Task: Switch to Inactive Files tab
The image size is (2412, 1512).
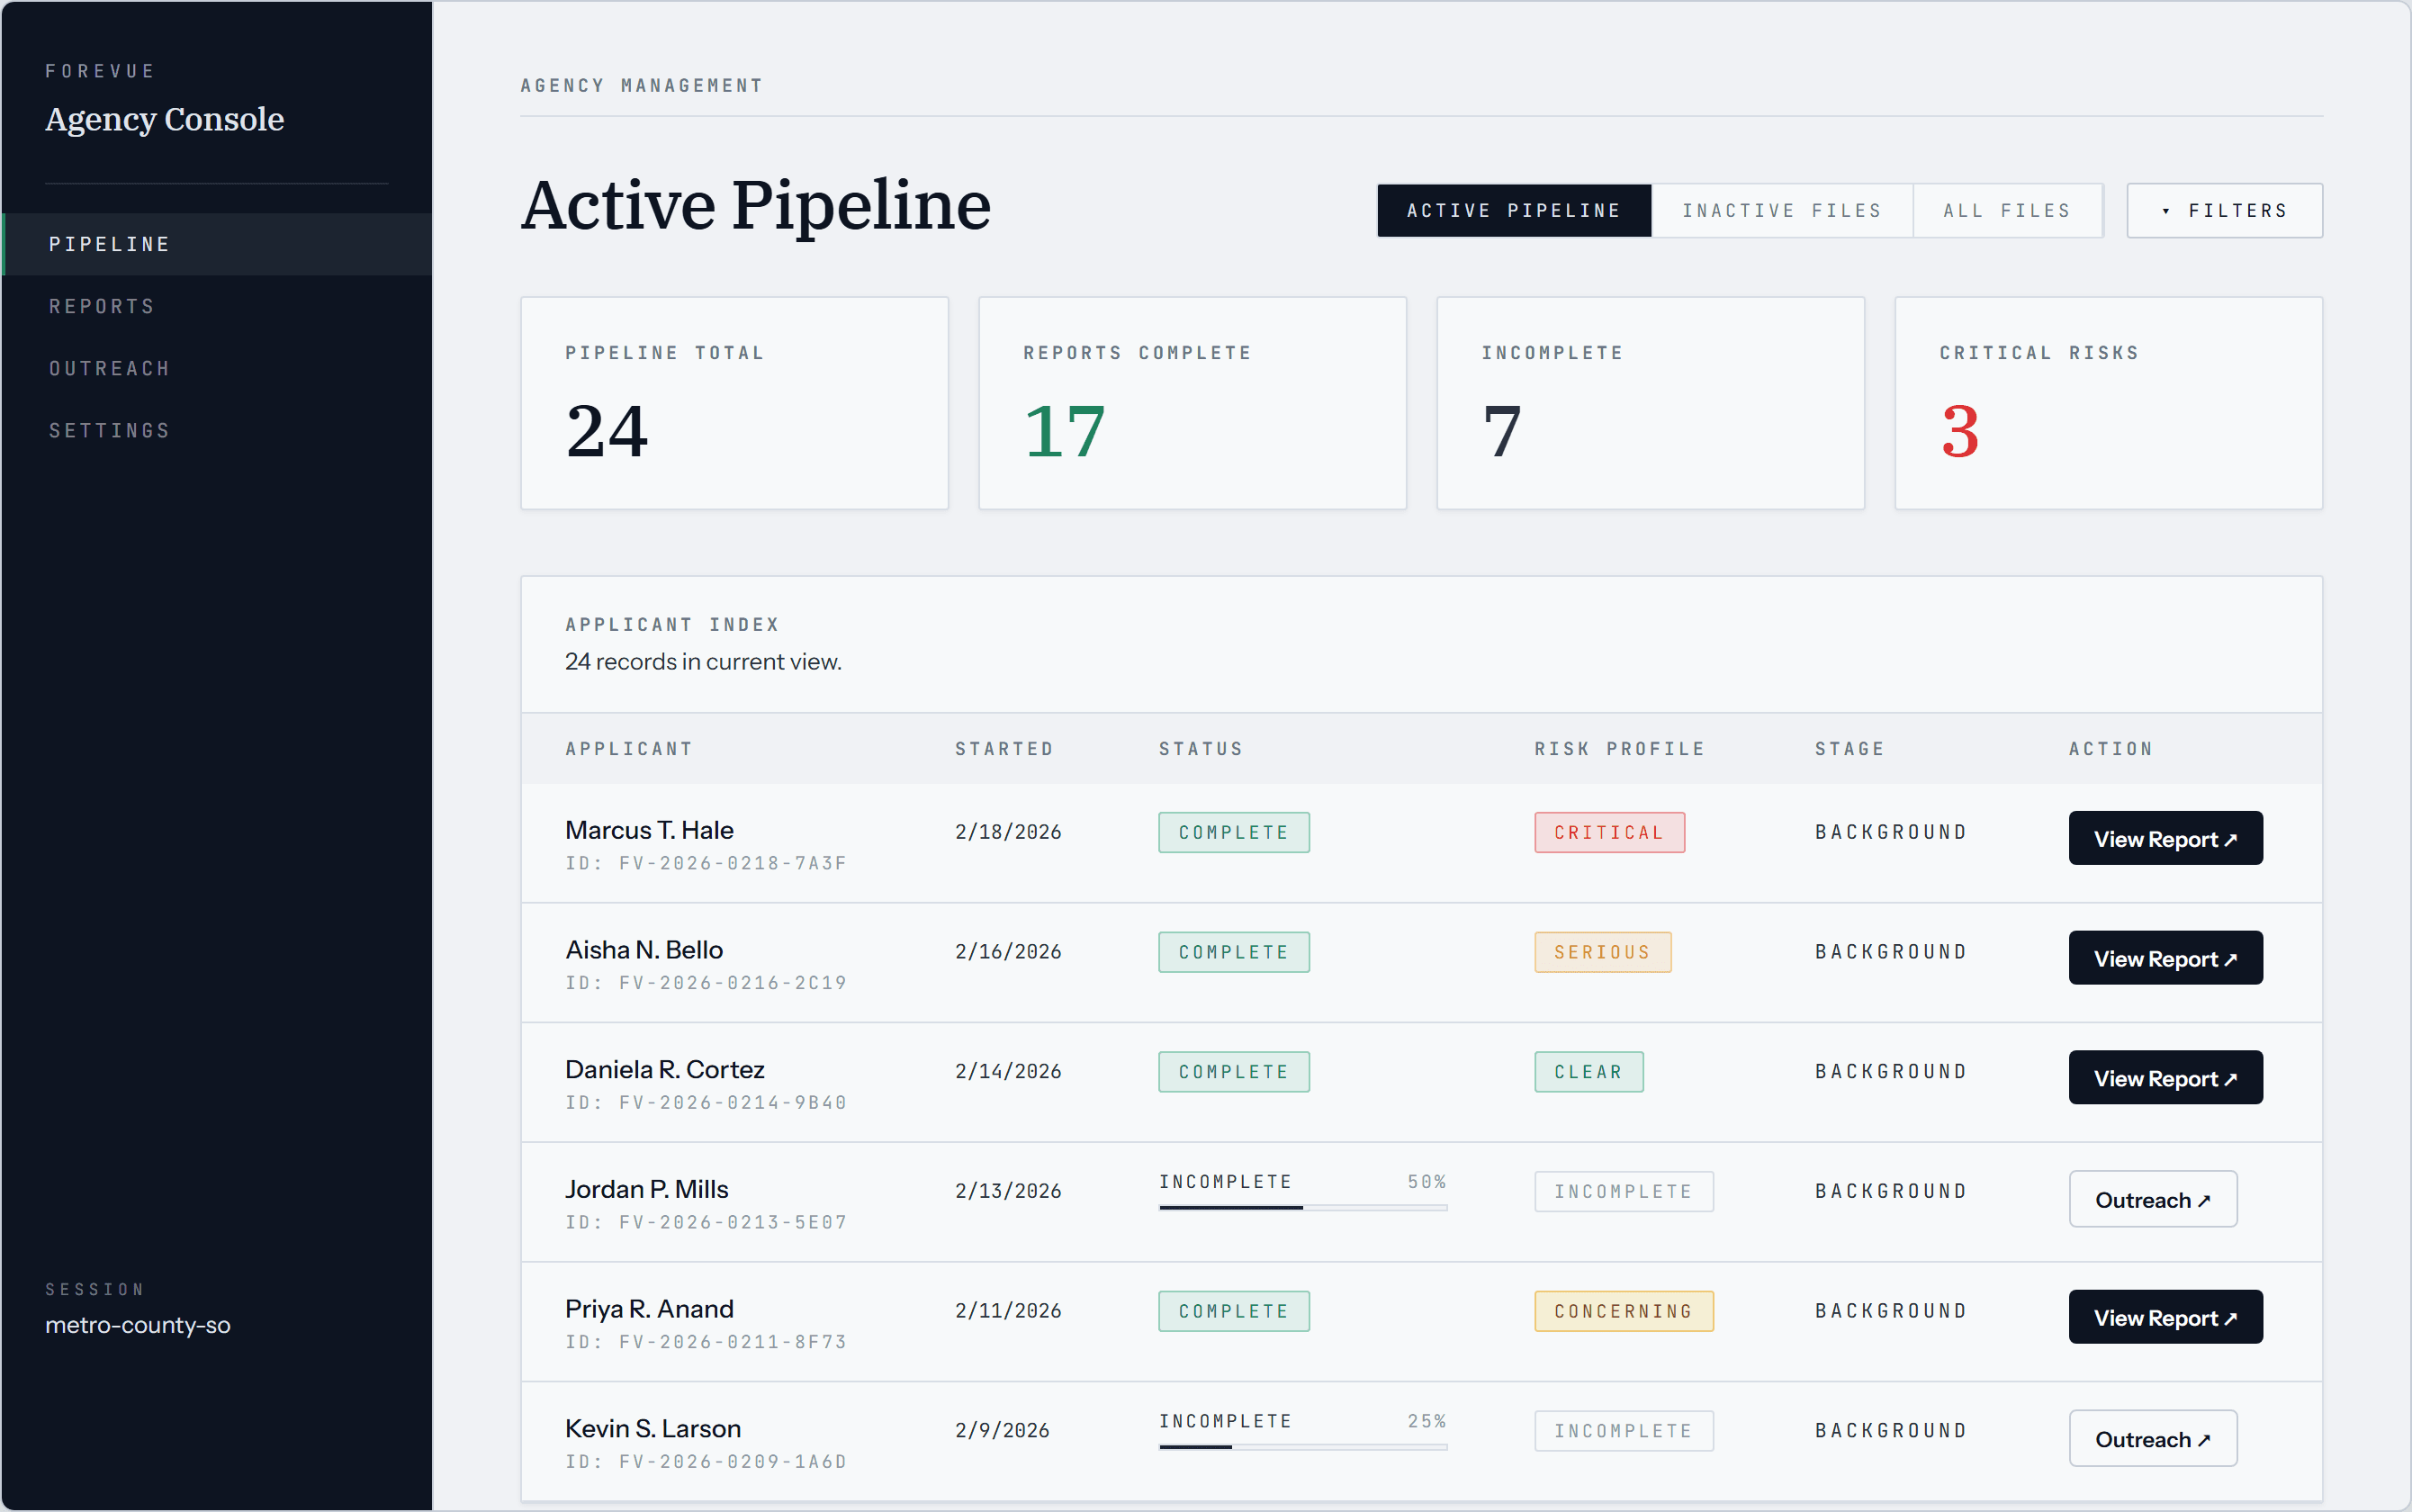Action: pyautogui.click(x=1782, y=210)
